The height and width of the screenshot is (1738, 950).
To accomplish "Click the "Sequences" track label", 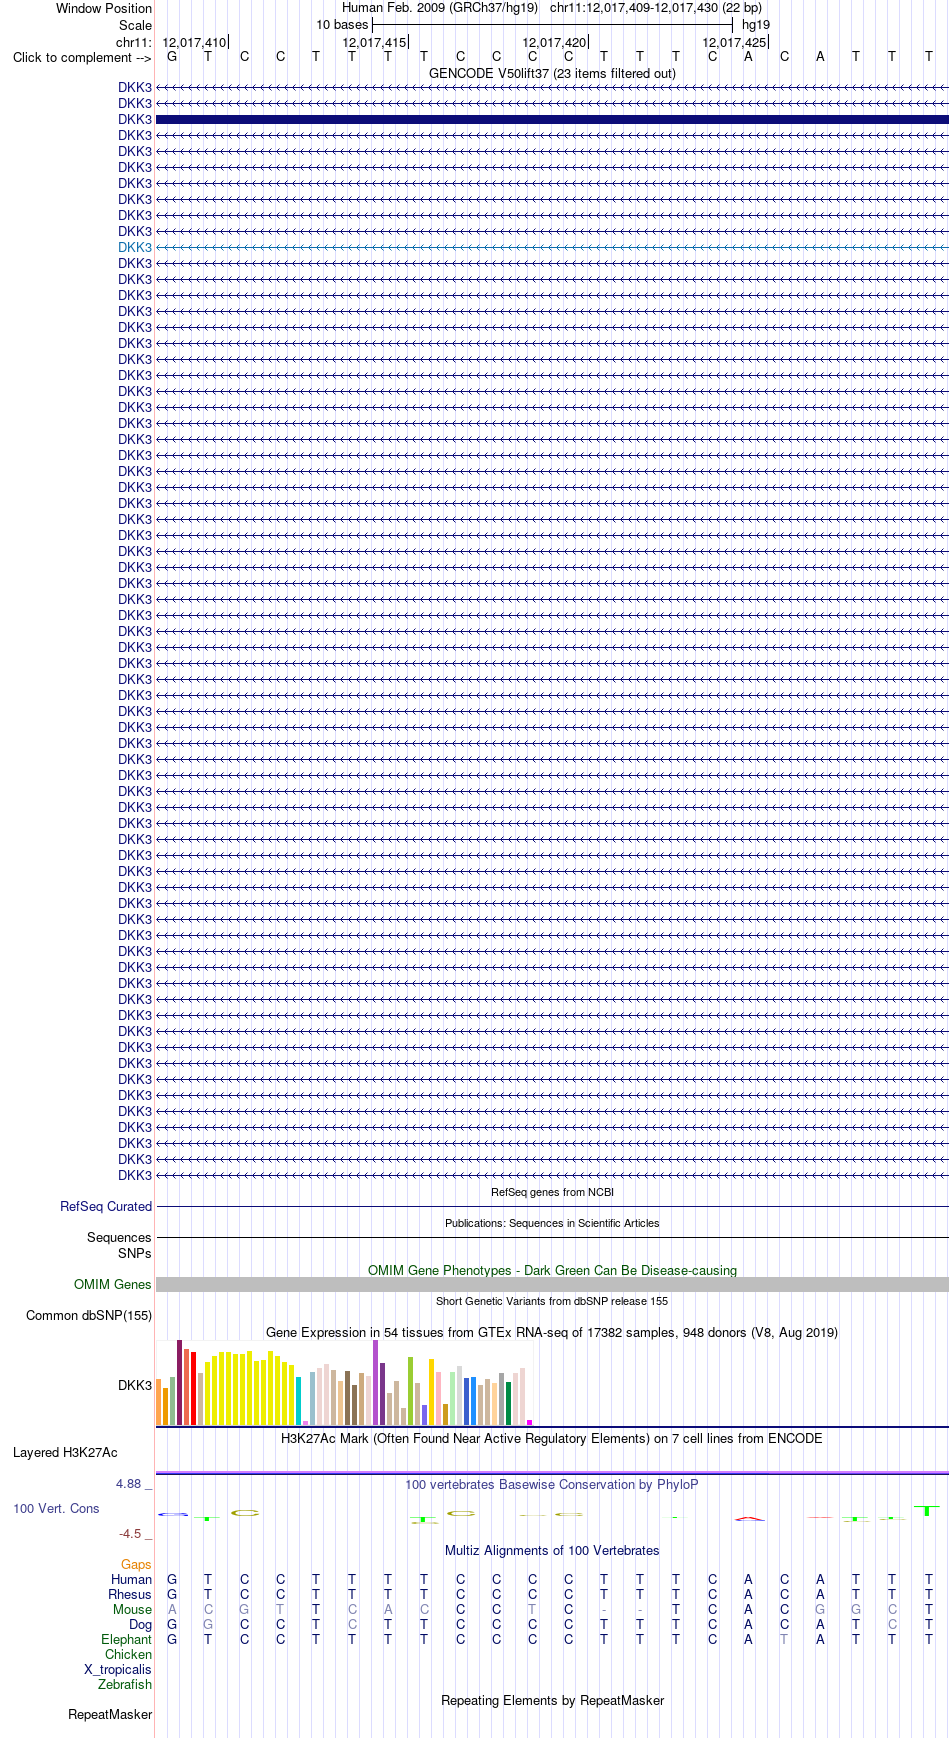I will click(x=119, y=1237).
